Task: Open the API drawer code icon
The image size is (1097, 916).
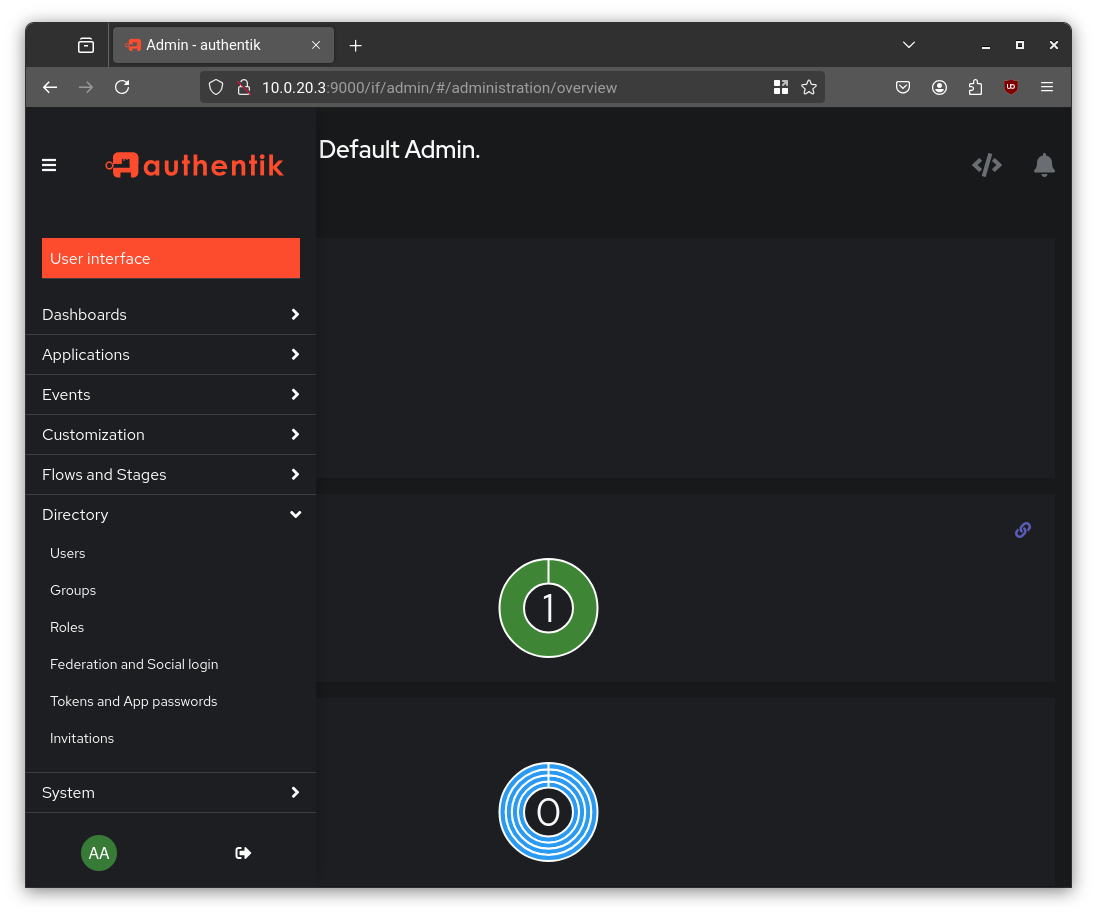Action: click(x=986, y=165)
